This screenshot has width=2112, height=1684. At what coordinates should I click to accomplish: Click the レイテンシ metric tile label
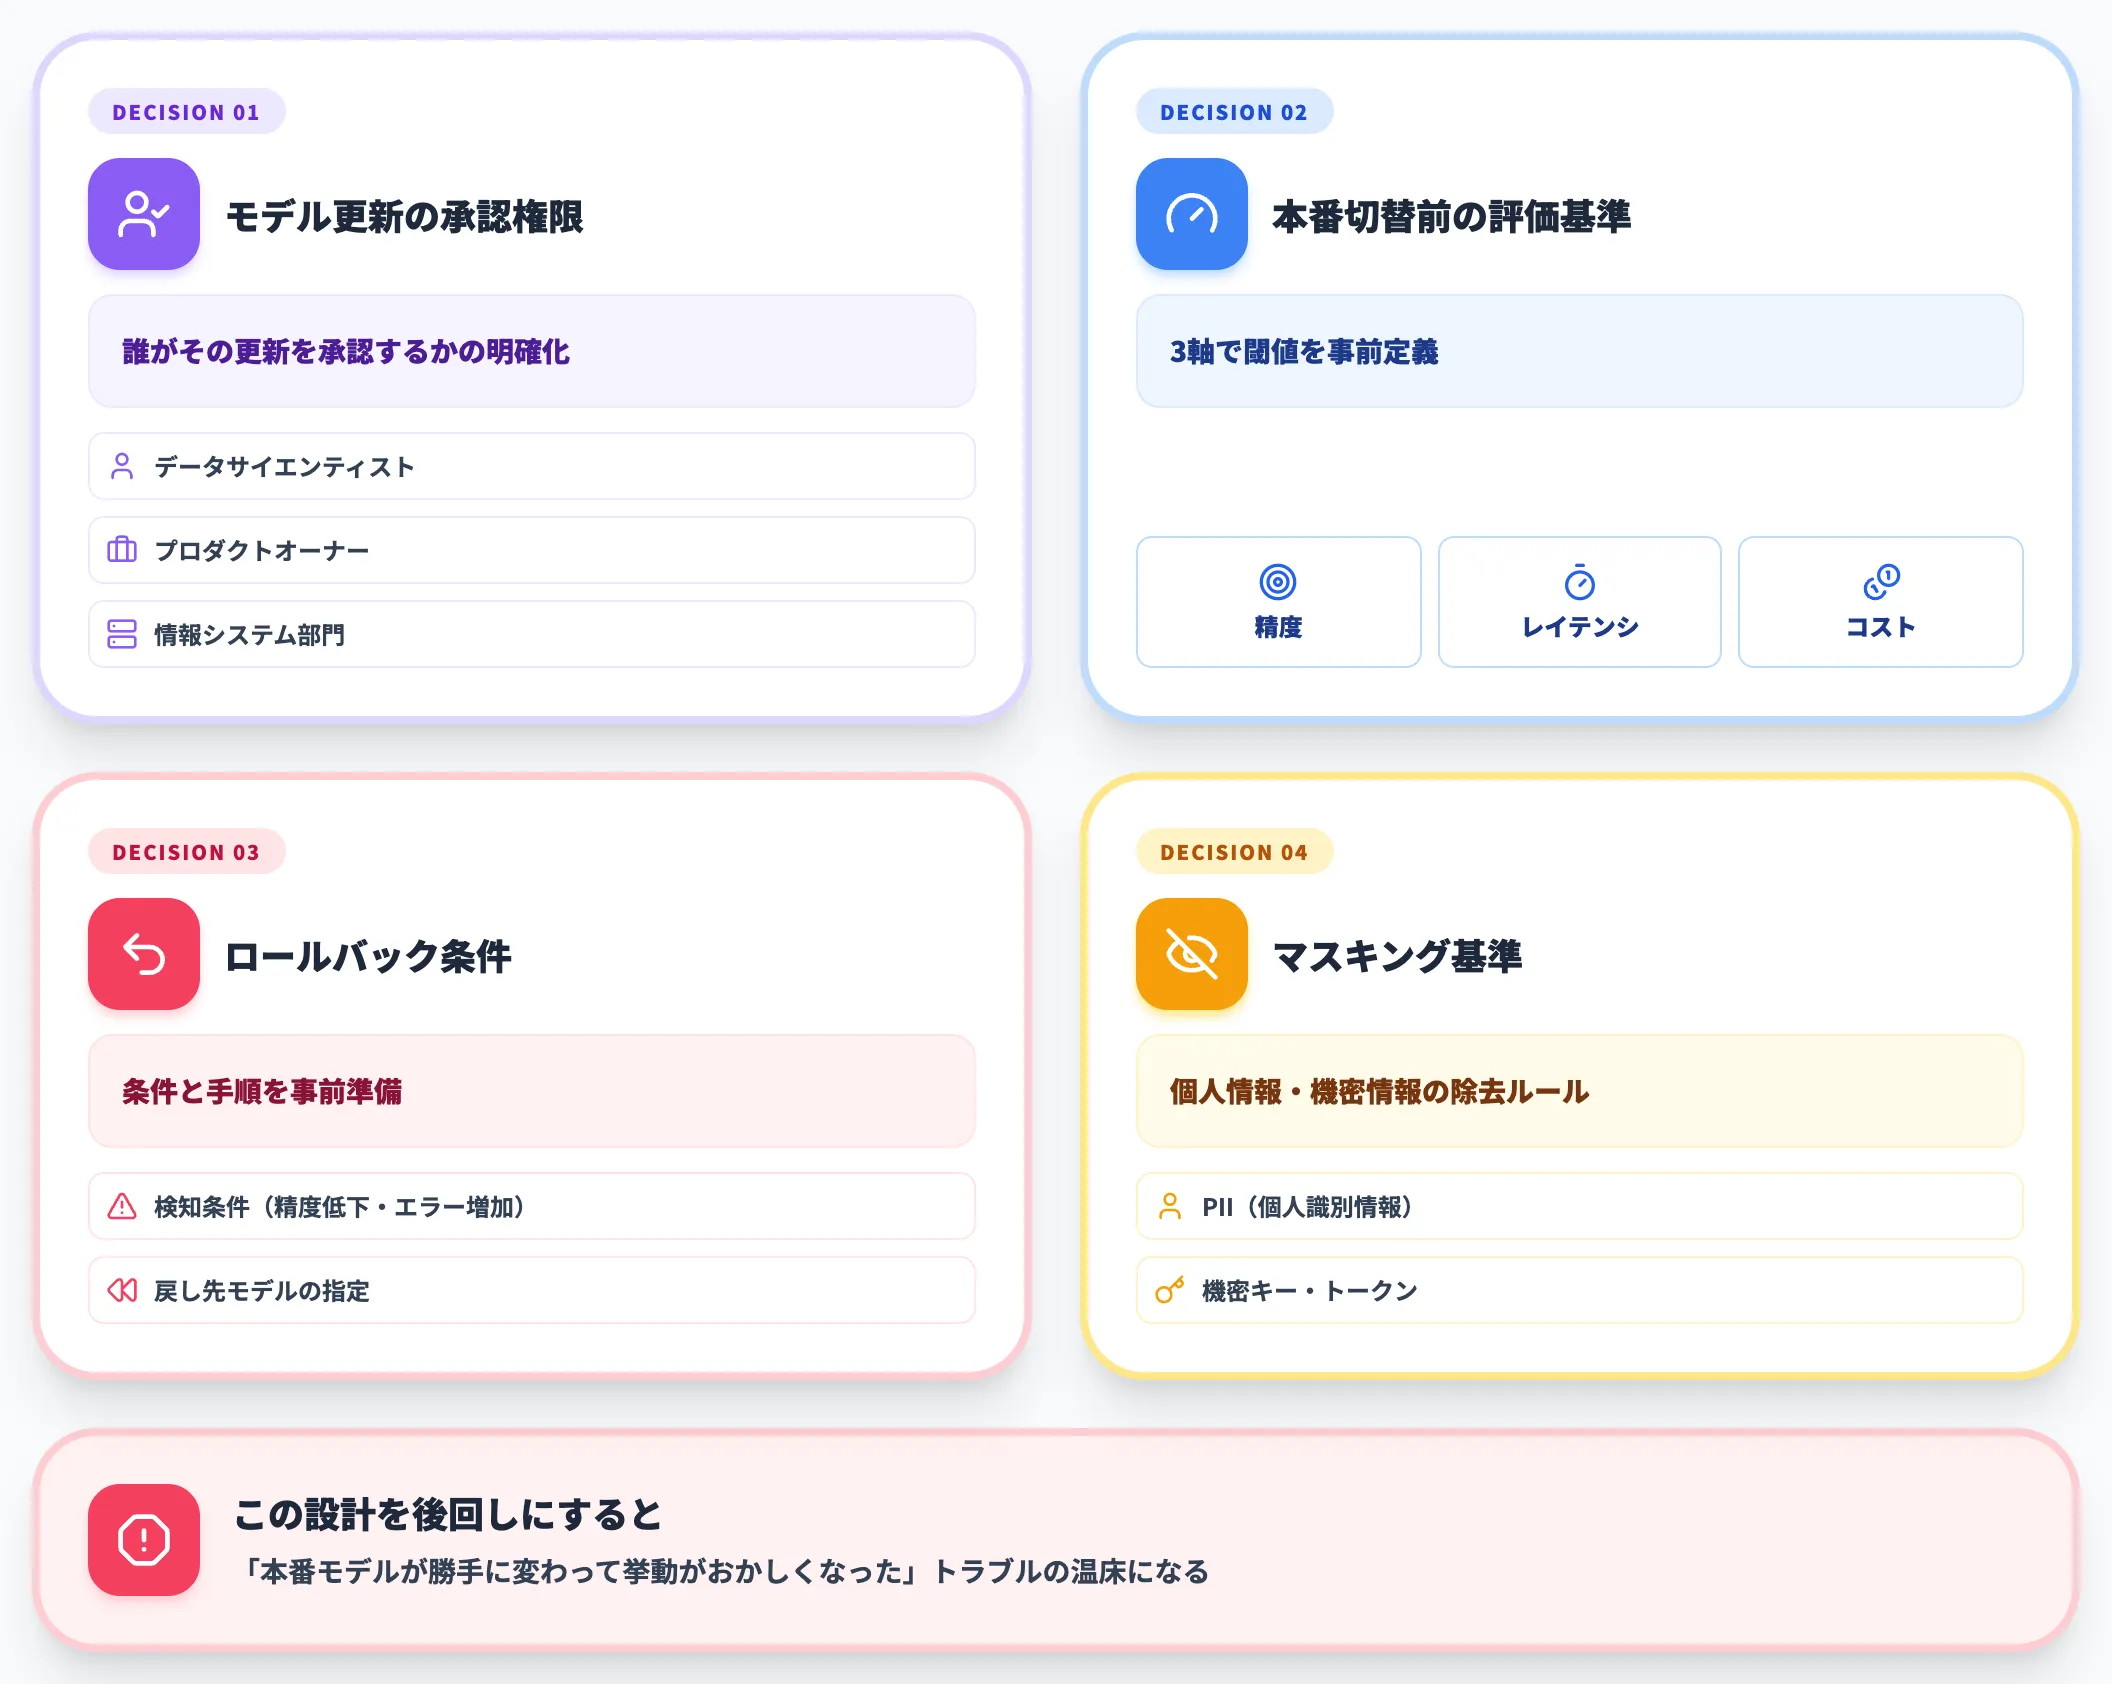(x=1580, y=627)
